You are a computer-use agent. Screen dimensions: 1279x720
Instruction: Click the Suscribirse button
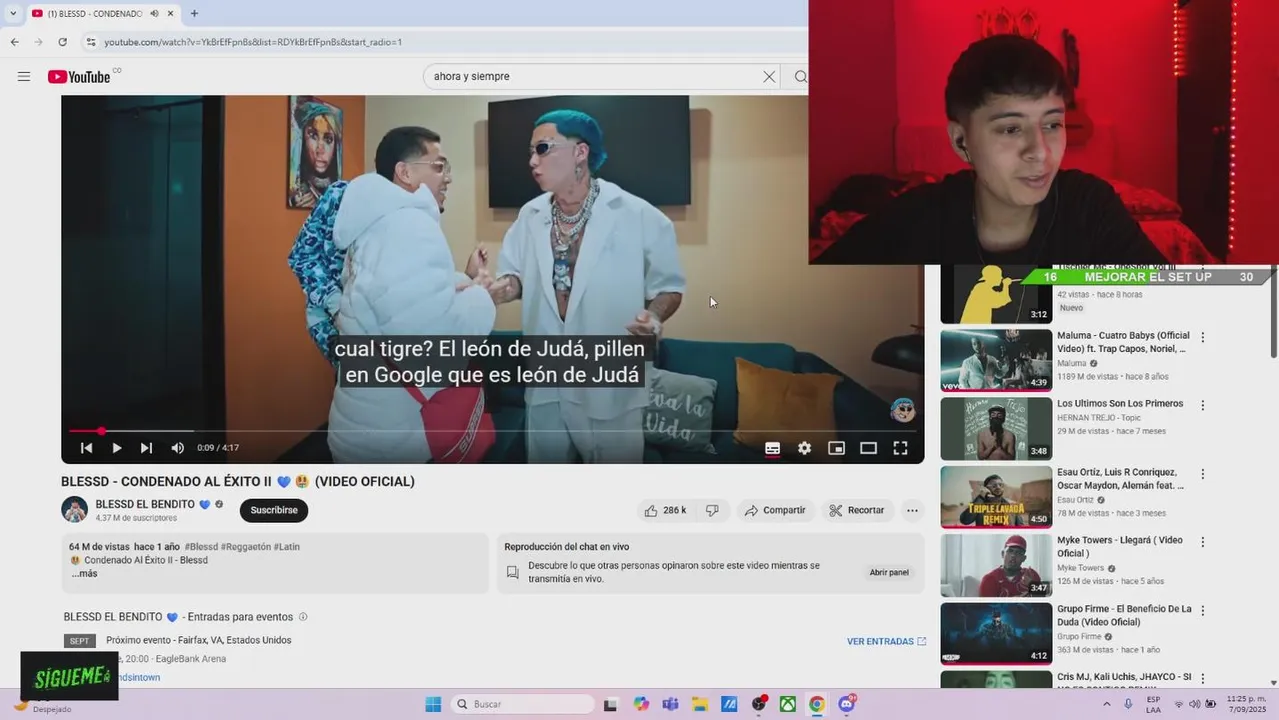click(x=274, y=510)
